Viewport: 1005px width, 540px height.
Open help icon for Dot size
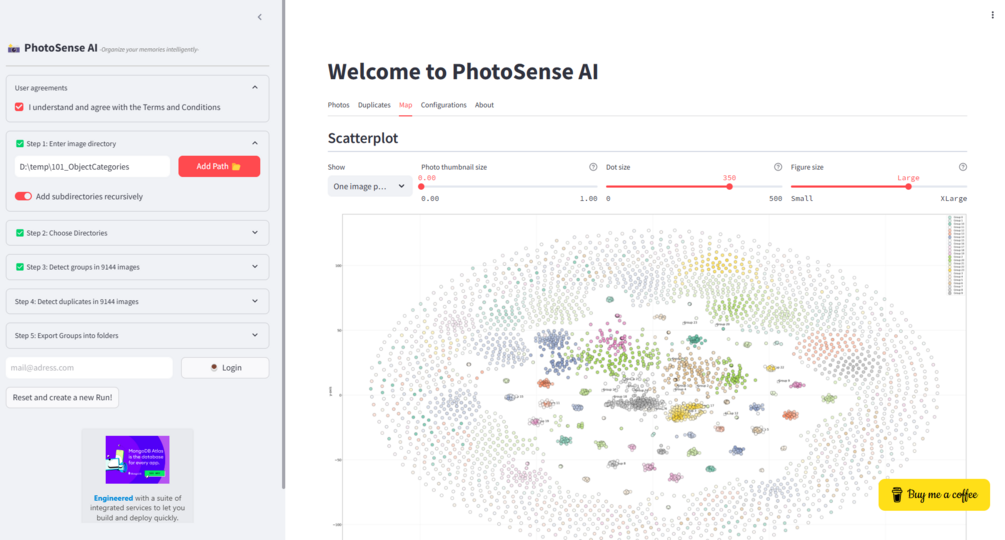point(777,167)
